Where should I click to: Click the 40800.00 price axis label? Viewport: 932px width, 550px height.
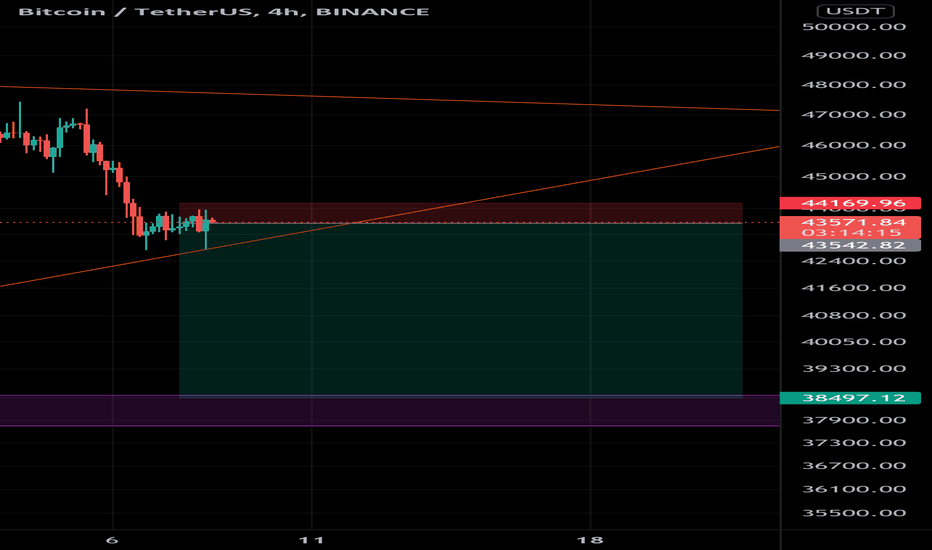(x=854, y=315)
